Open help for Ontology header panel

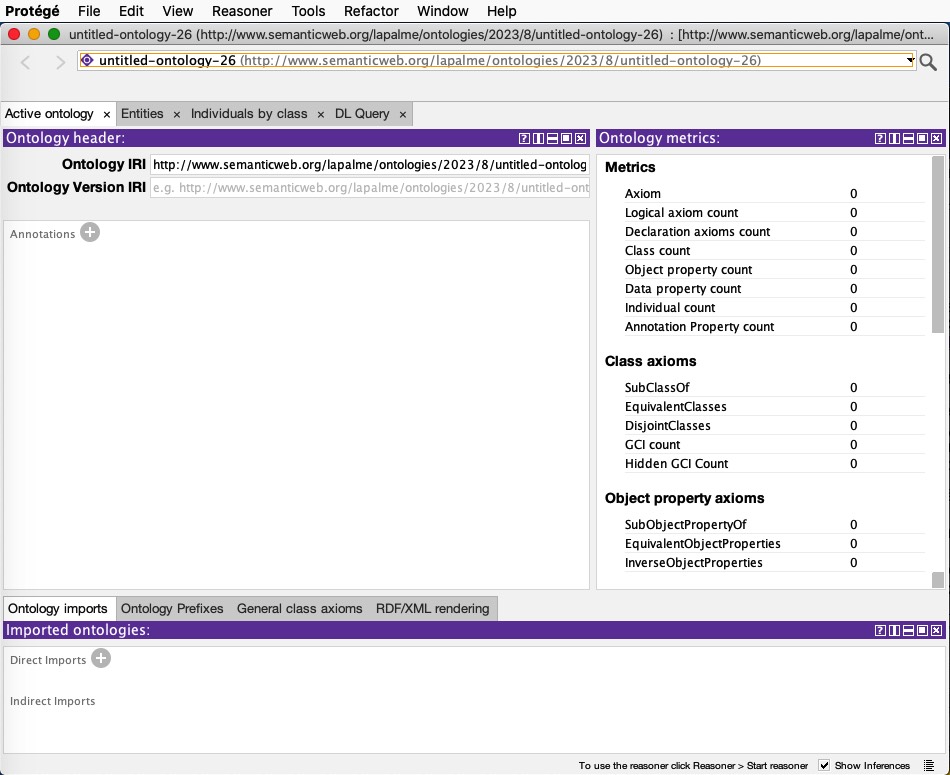(x=524, y=139)
